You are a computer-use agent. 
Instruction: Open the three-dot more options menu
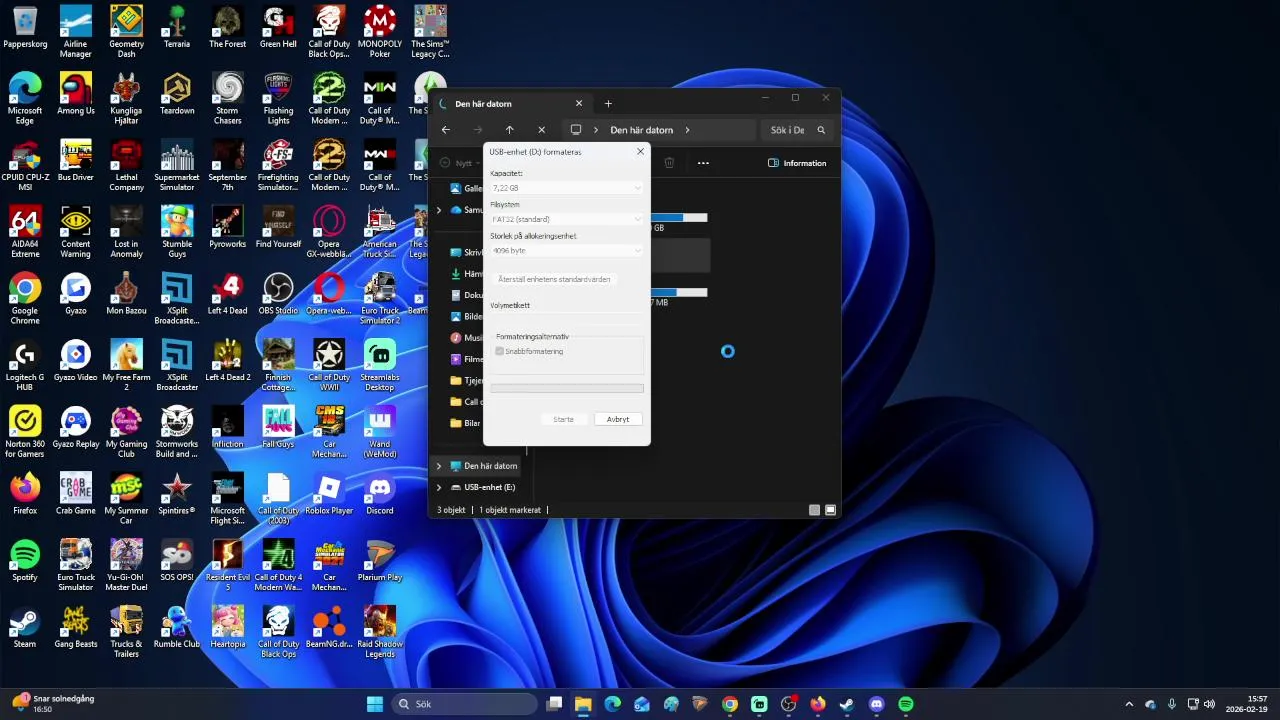pyautogui.click(x=703, y=163)
